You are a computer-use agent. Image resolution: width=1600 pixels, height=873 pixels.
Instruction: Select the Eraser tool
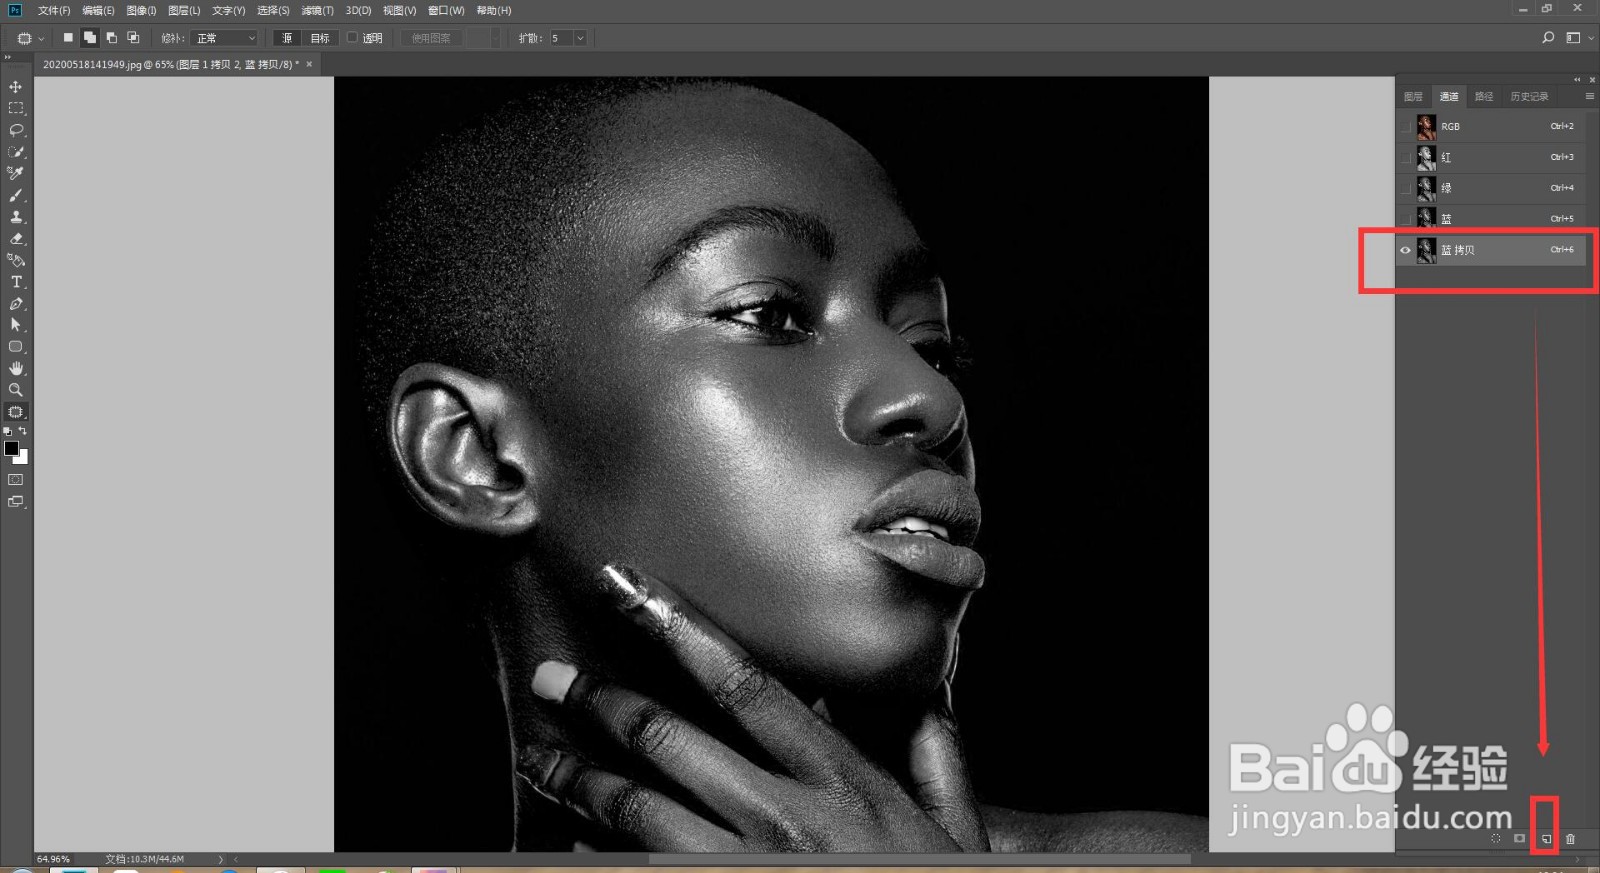coord(16,238)
